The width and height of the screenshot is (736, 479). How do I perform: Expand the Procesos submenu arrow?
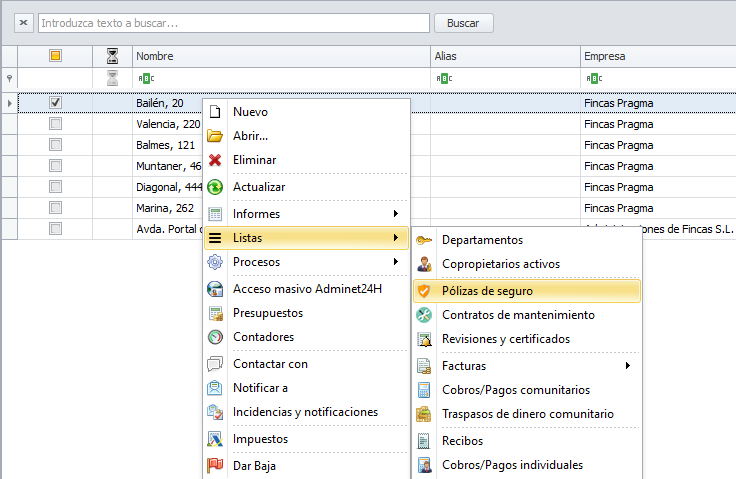tap(396, 262)
